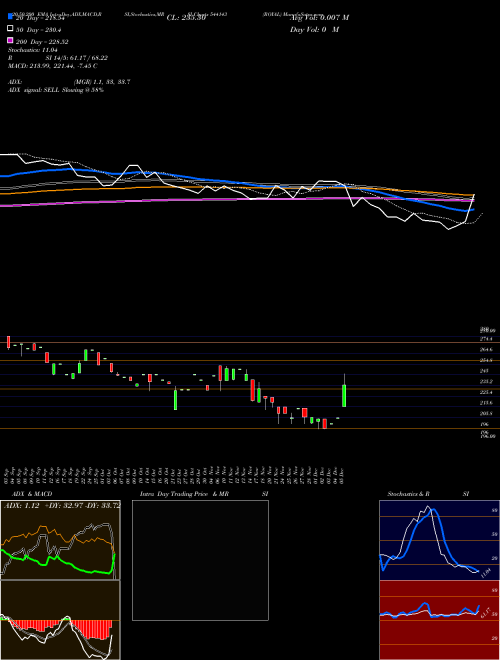The width and height of the screenshot is (500, 660).
Task: Click the empty Intra Day Trading Price panel
Action: tap(200, 560)
